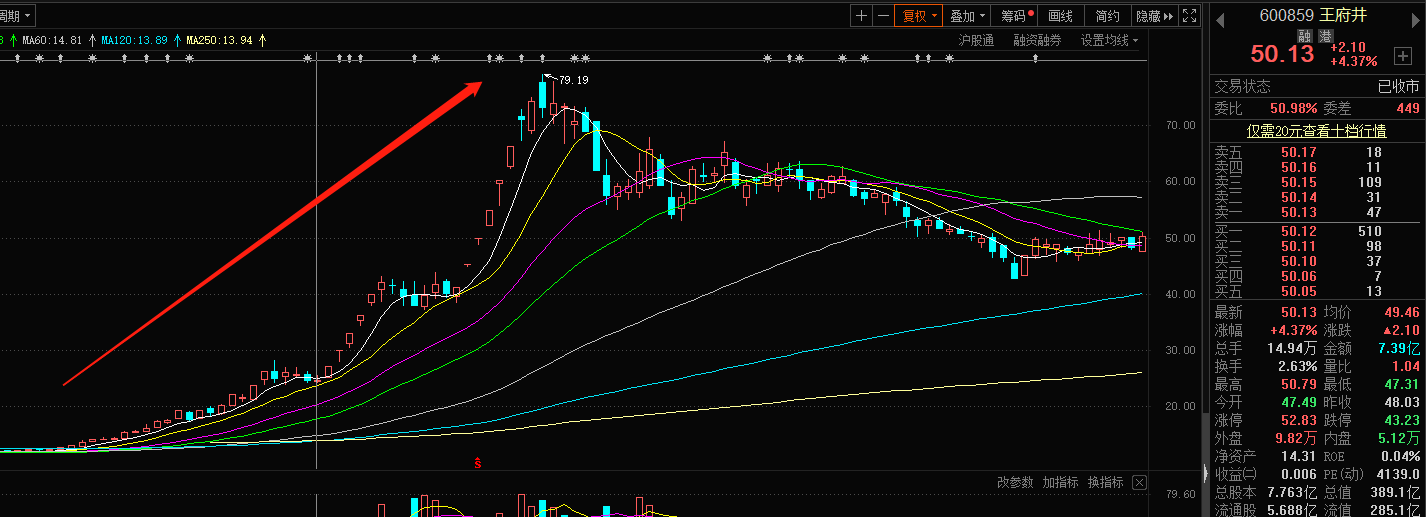Select 画线 drawing tools

1060,16
